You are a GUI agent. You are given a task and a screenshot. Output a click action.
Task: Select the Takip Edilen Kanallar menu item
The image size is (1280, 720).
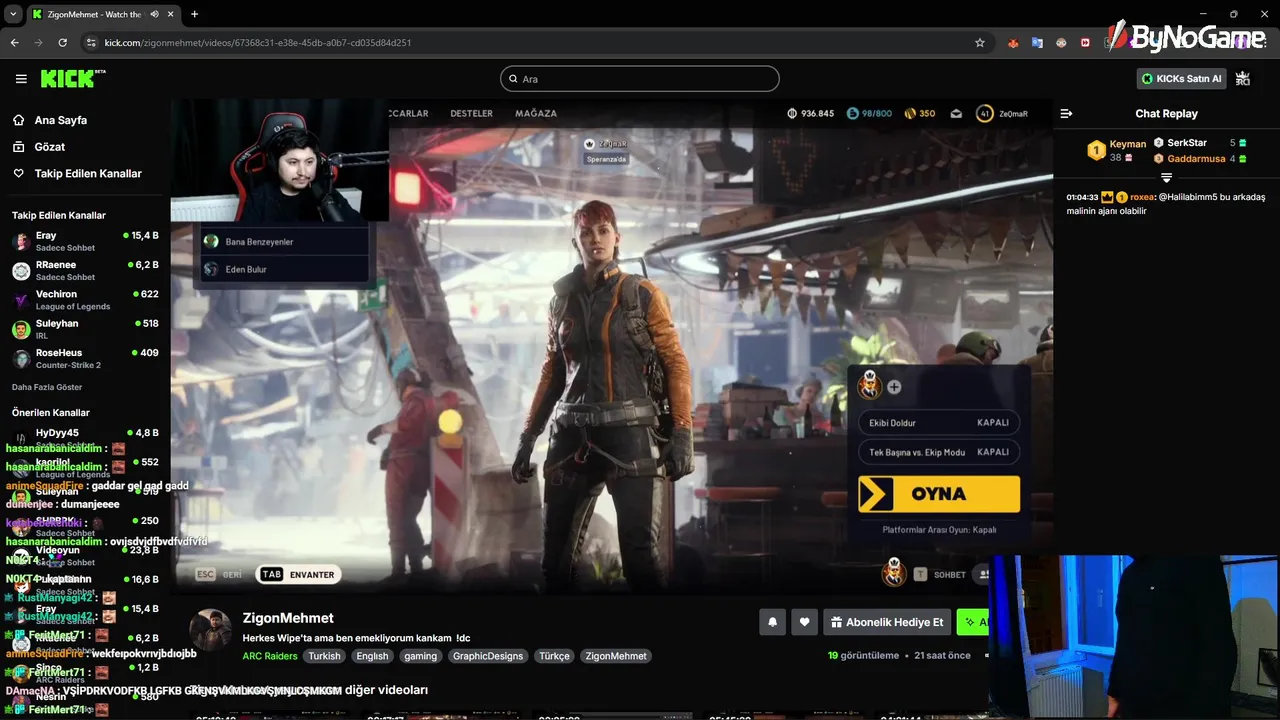tap(84, 173)
